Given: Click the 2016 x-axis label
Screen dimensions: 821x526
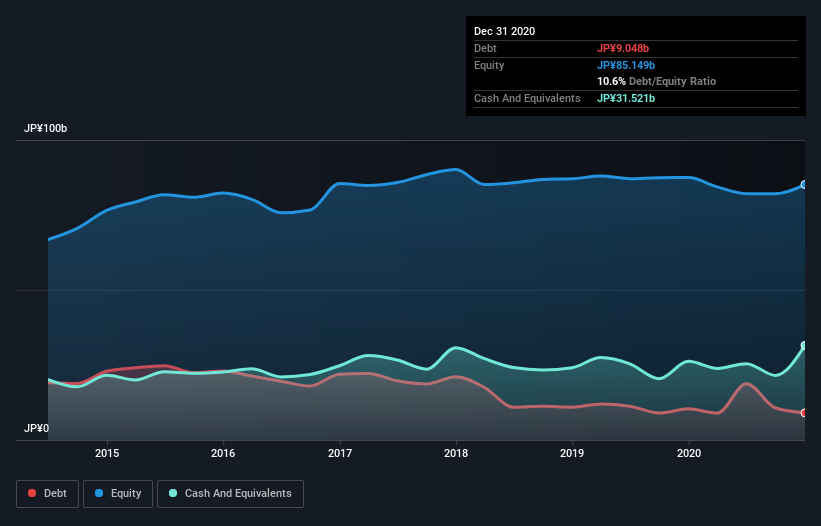Looking at the screenshot, I should pos(223,453).
